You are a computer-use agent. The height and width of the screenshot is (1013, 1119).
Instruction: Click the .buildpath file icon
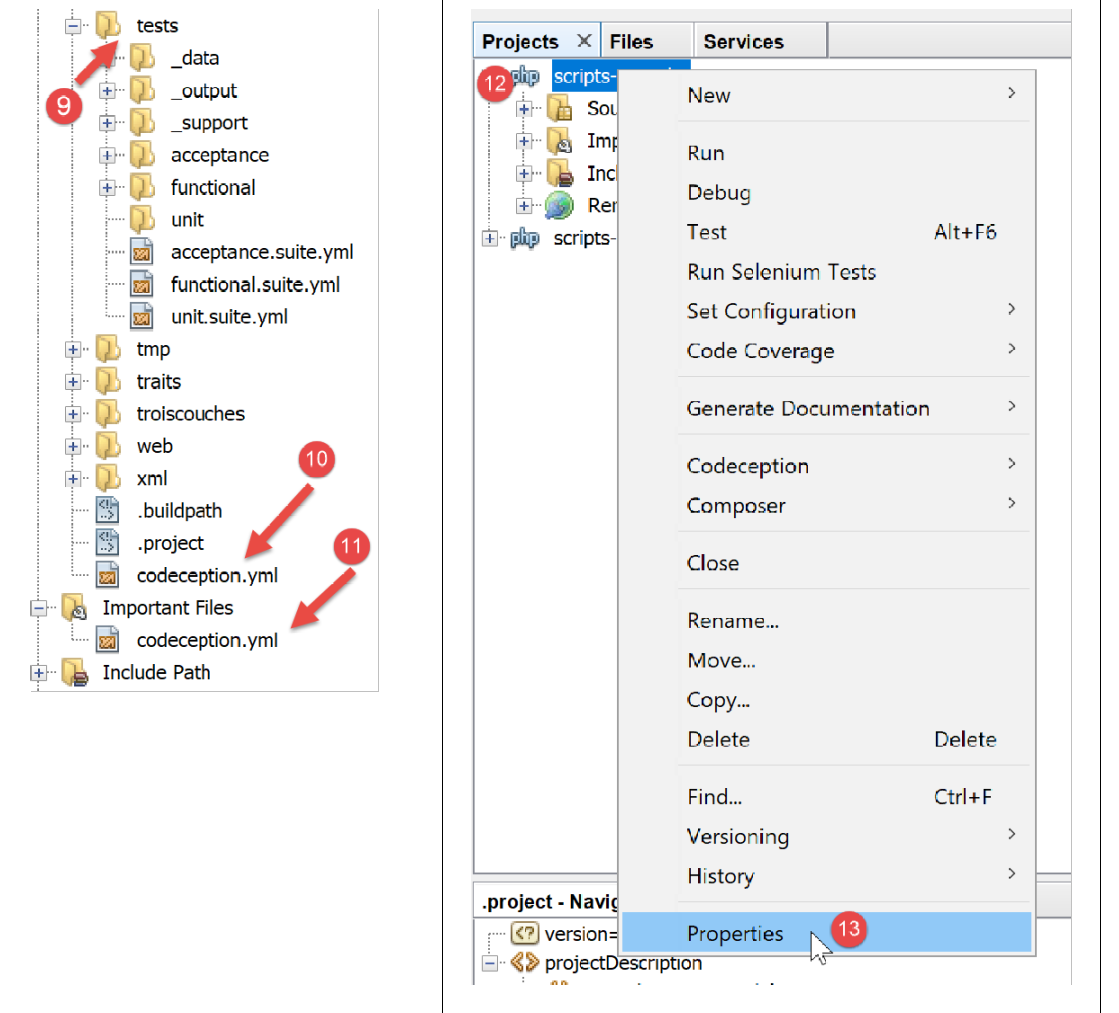click(108, 511)
